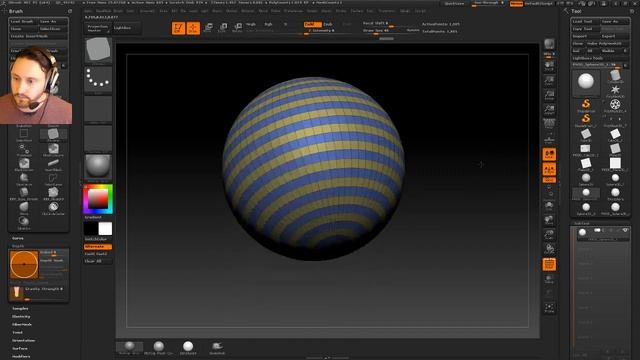The image size is (640, 360).
Task: Click Load Tool button
Action: [585, 21]
